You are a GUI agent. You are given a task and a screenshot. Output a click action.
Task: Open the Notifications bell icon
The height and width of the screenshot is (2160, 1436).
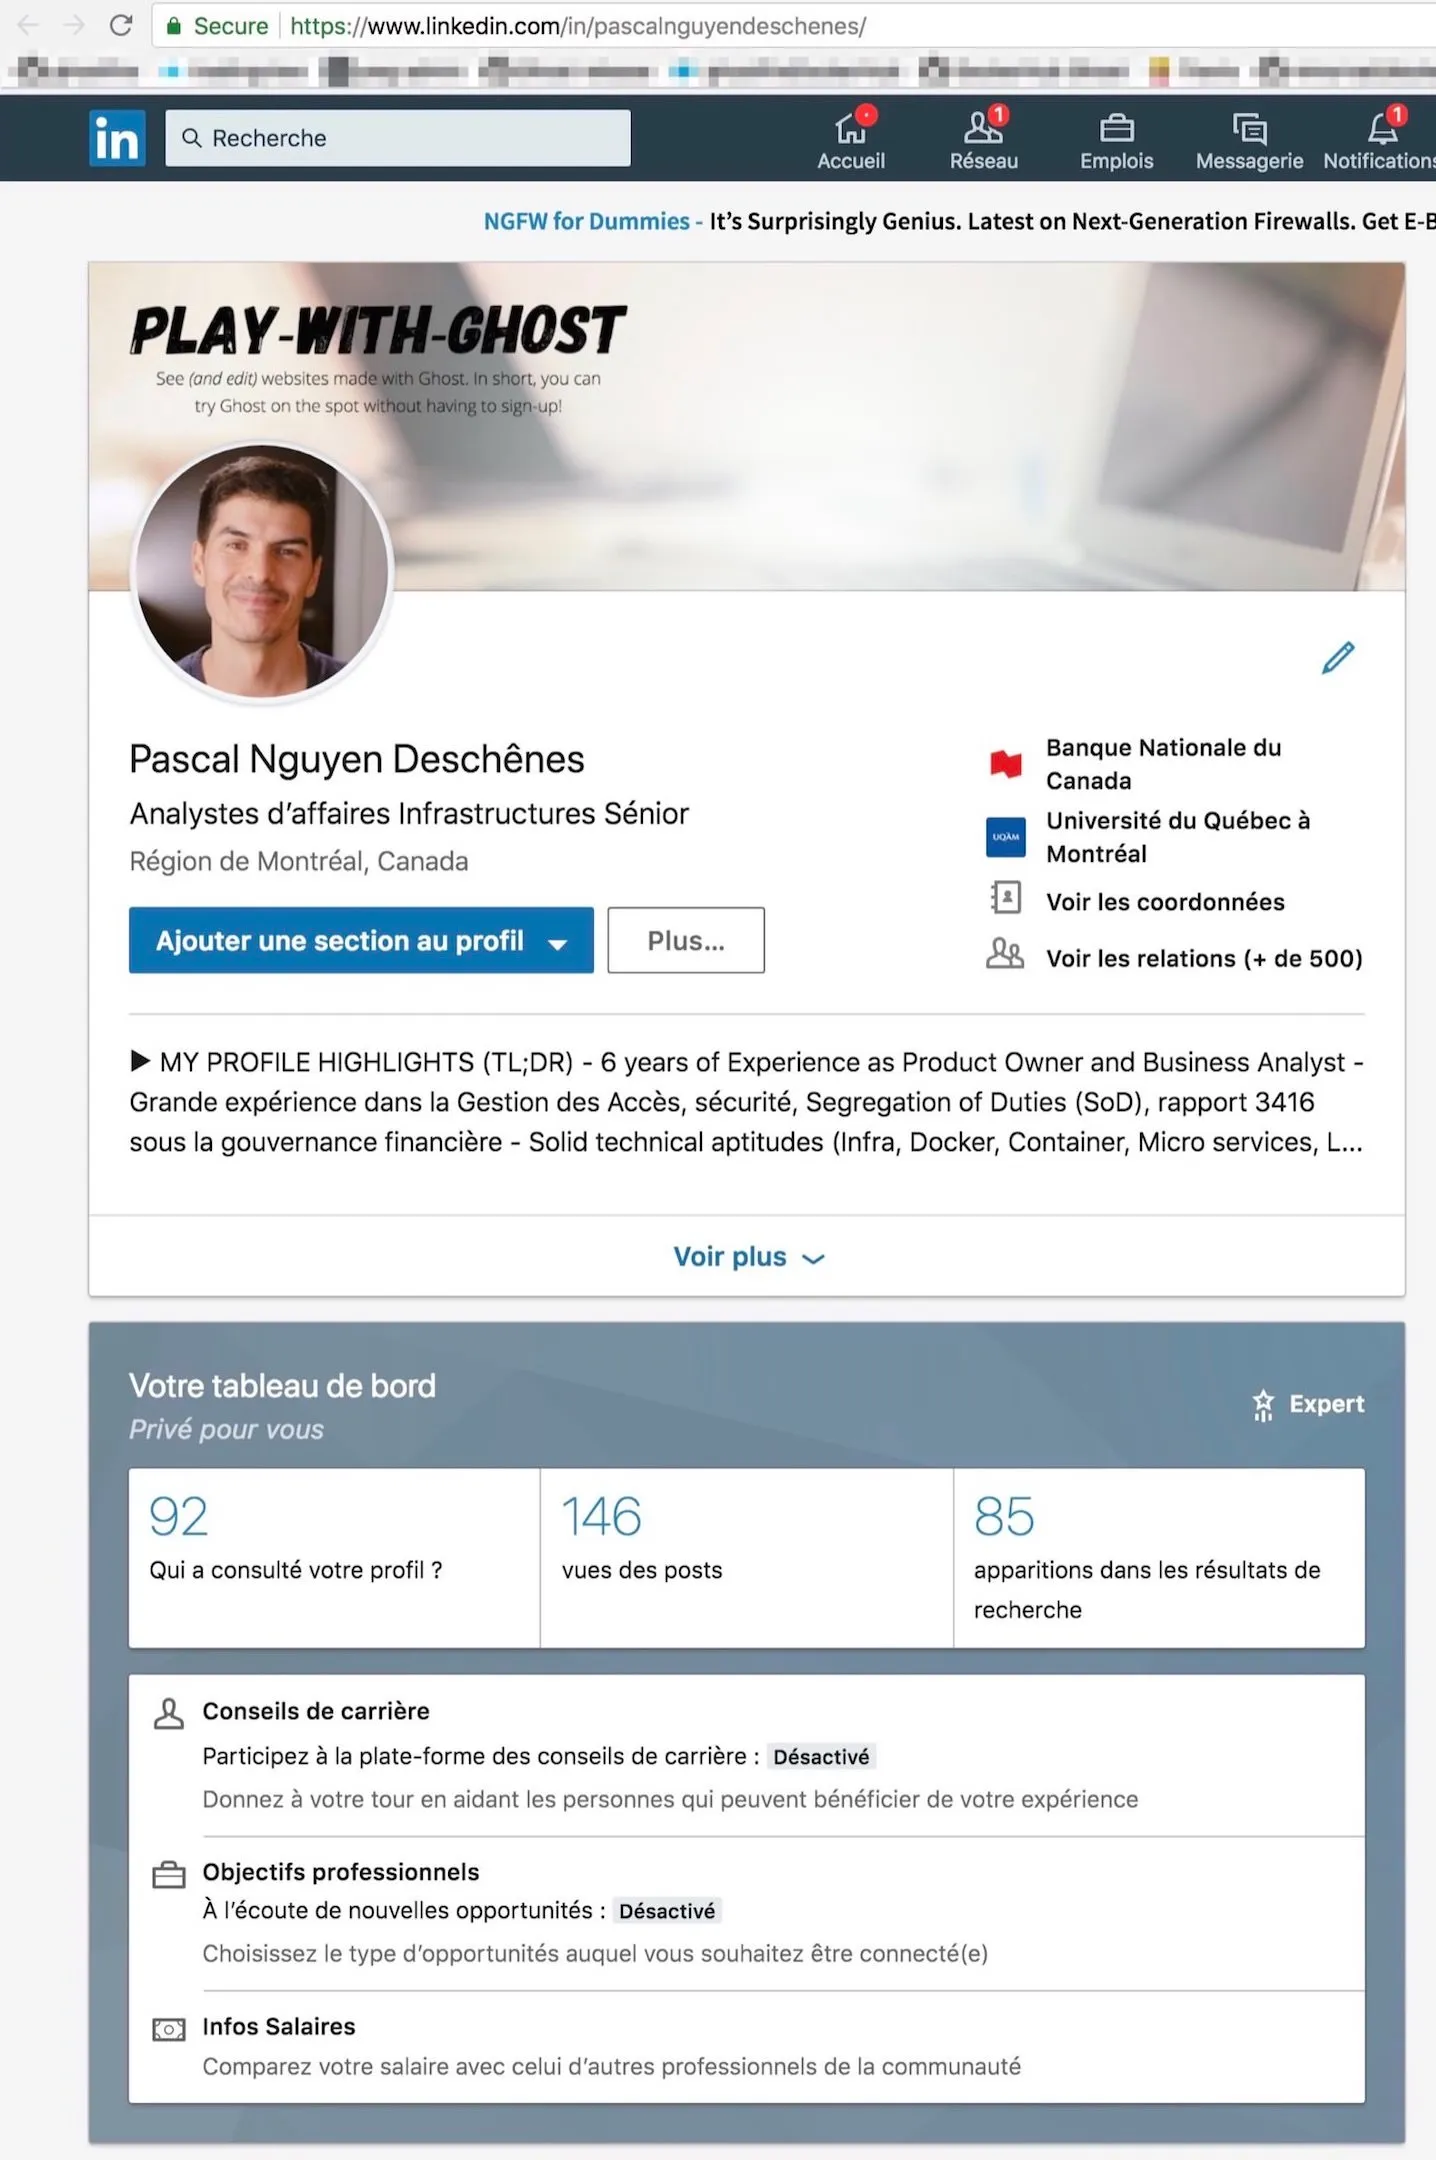pyautogui.click(x=1383, y=128)
